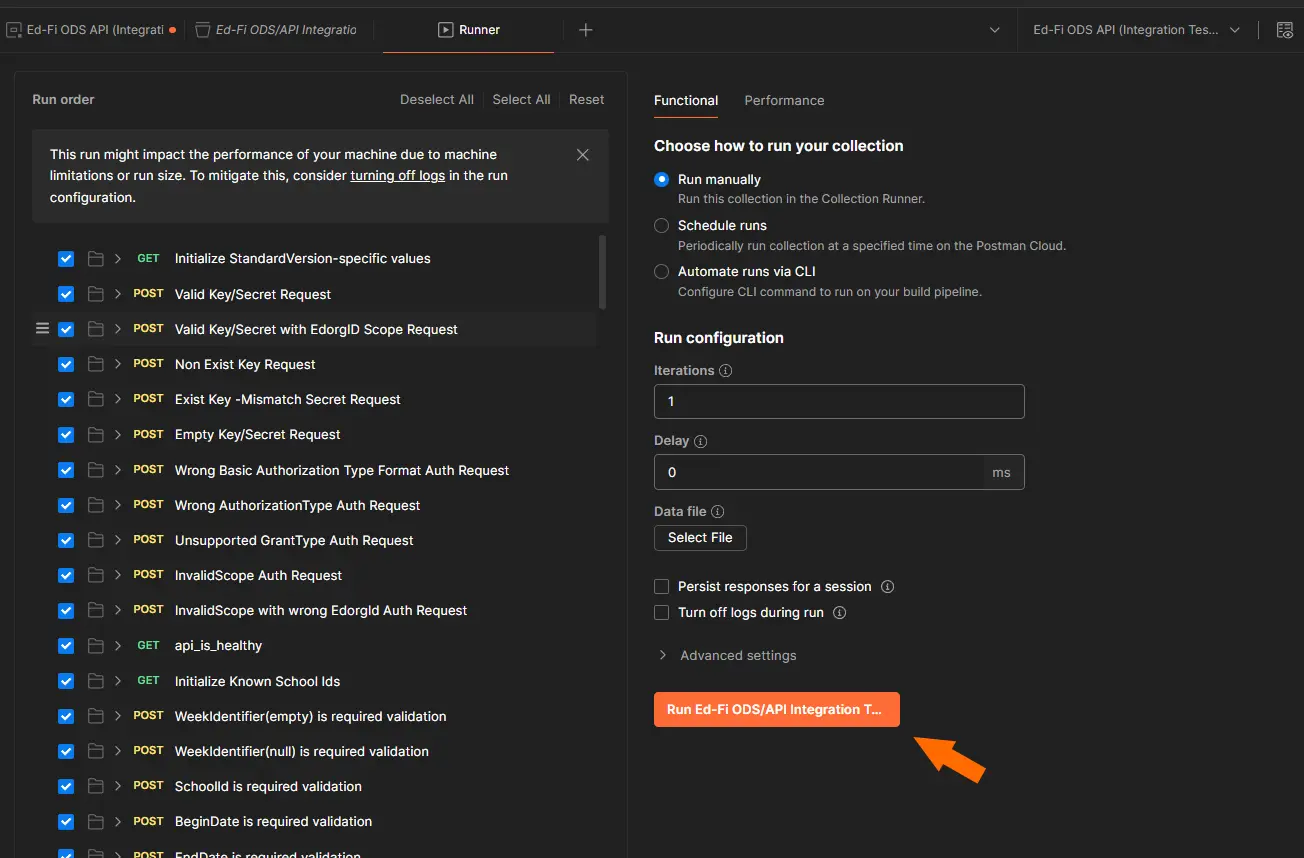Screen dimensions: 1304x858
Task: Click folder icon of BeginDate is required validation
Action: pyautogui.click(x=95, y=822)
